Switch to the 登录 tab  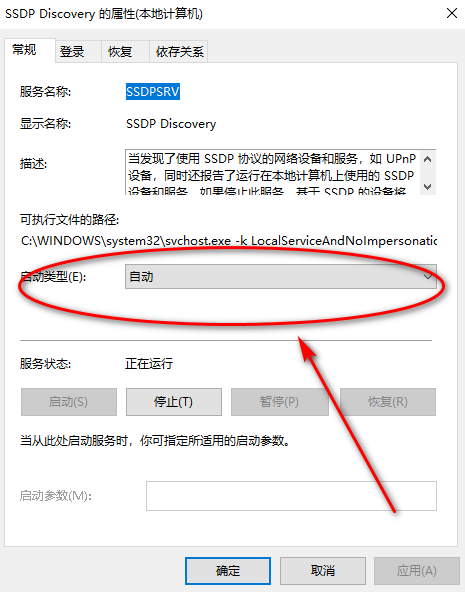(x=72, y=52)
